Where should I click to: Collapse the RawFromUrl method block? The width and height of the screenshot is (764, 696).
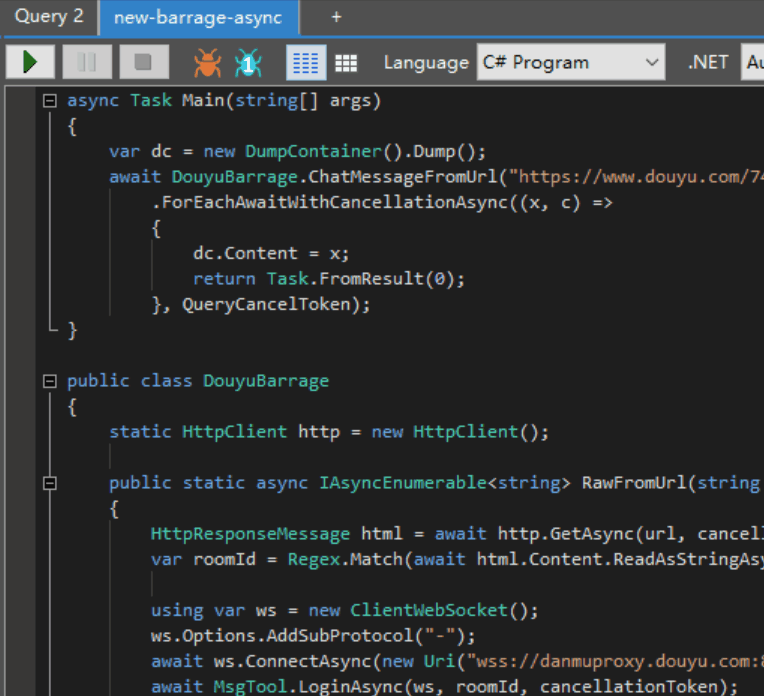coord(50,483)
